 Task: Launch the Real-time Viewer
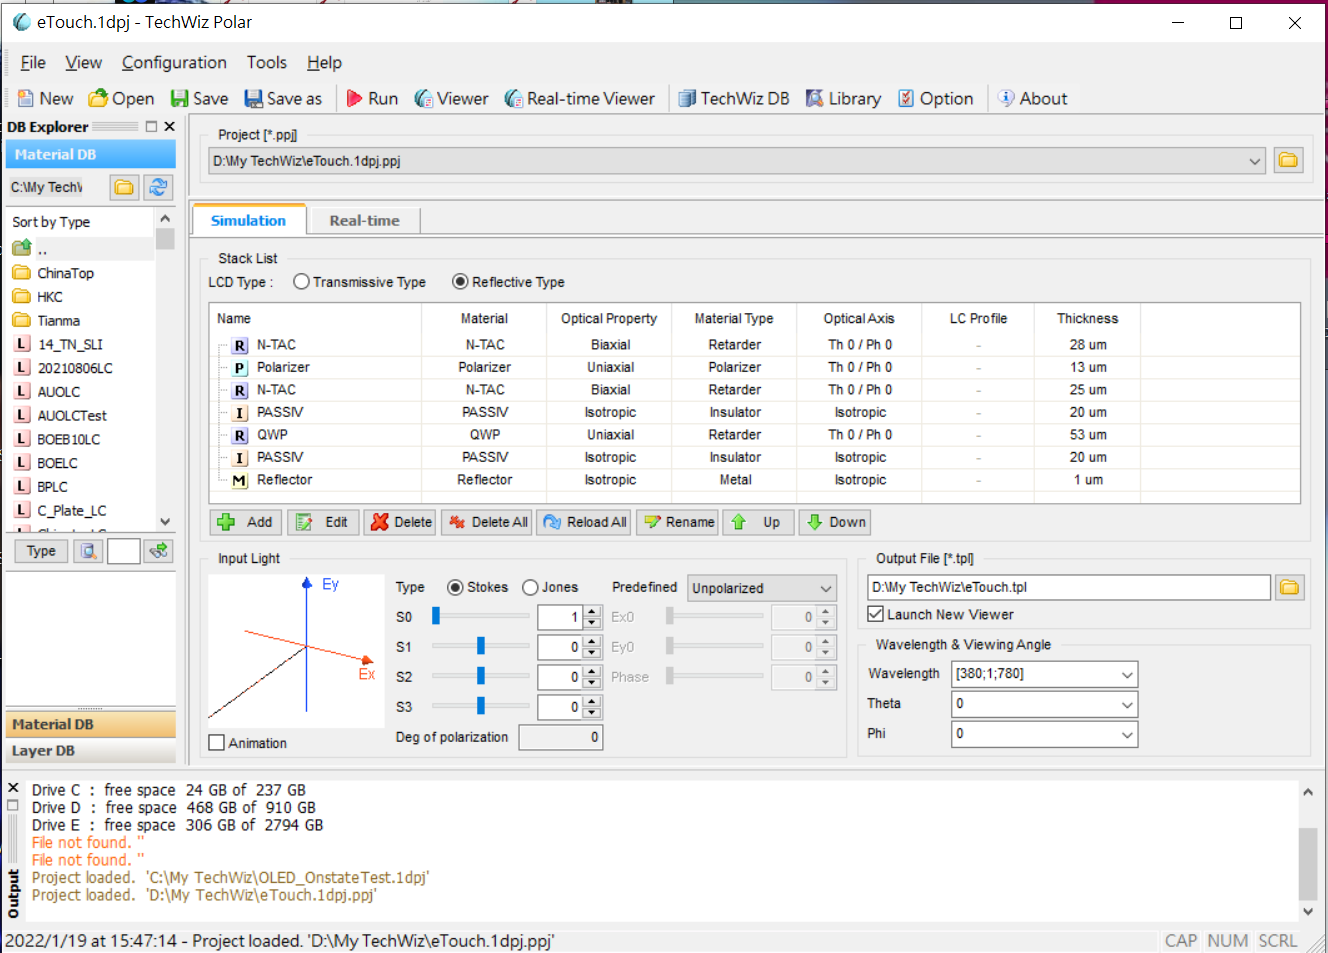580,98
